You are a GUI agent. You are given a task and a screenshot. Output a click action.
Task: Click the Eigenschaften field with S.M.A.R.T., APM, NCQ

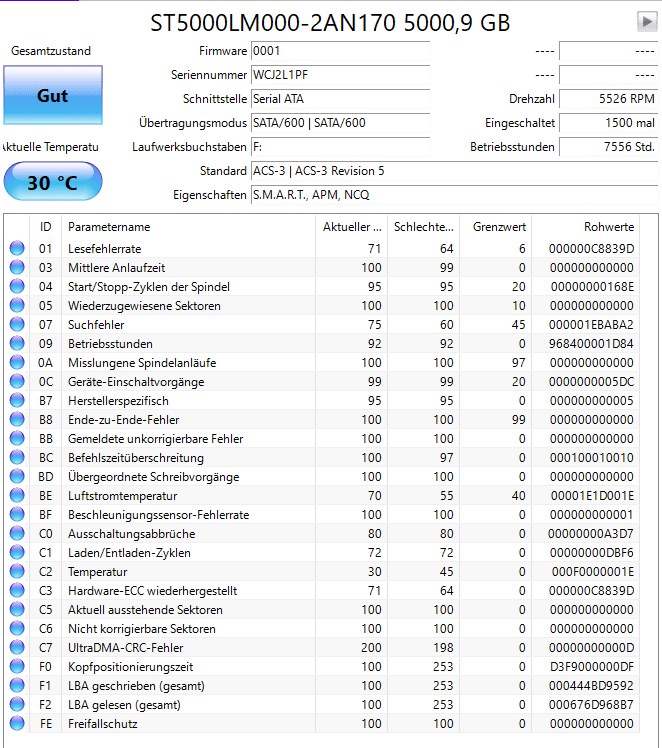[x=455, y=195]
